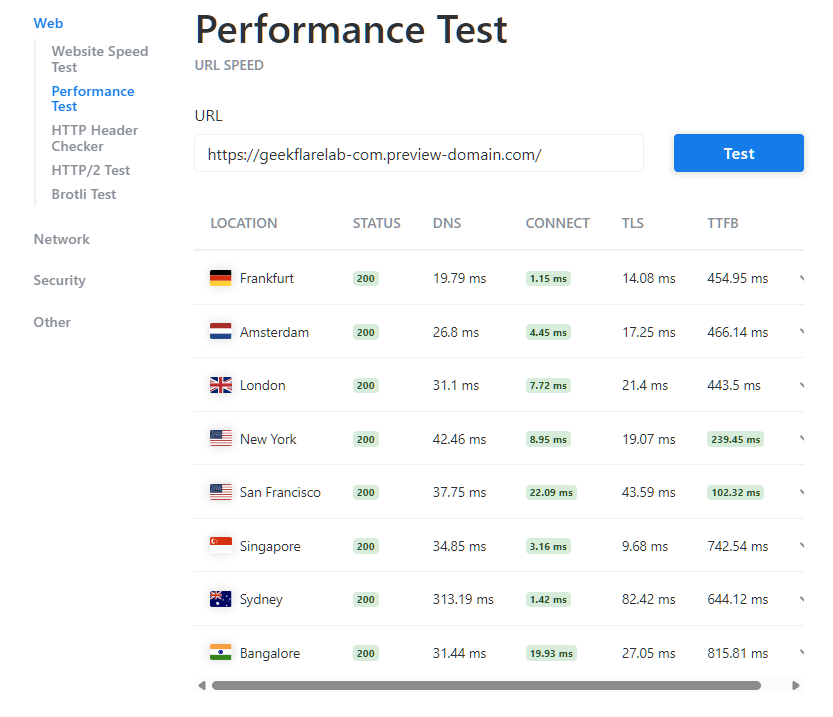Click the Netherlands flag next to Amsterdam

(x=222, y=331)
